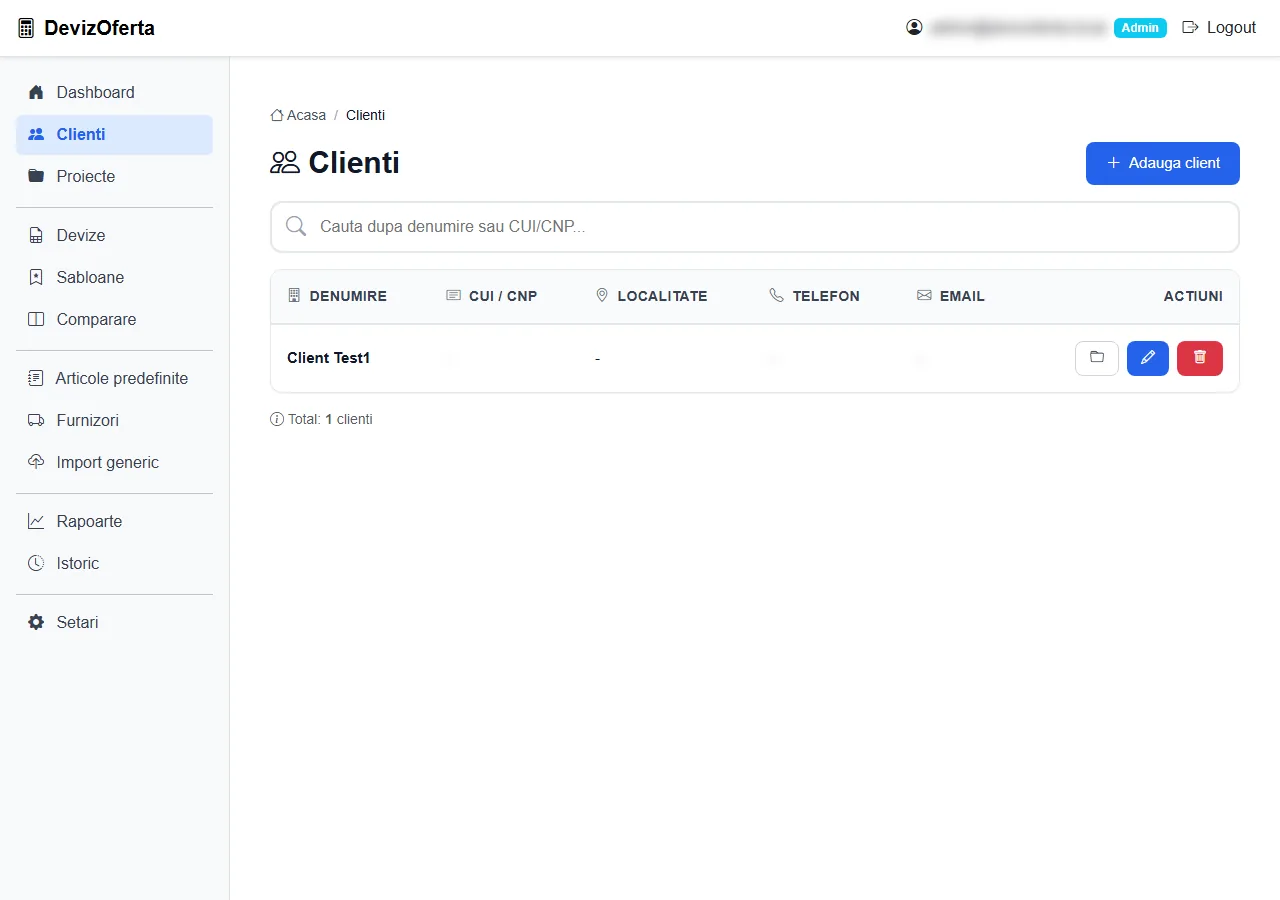Screen dimensions: 1280x900
Task: Open Dashboard from the sidebar
Action: click(114, 92)
